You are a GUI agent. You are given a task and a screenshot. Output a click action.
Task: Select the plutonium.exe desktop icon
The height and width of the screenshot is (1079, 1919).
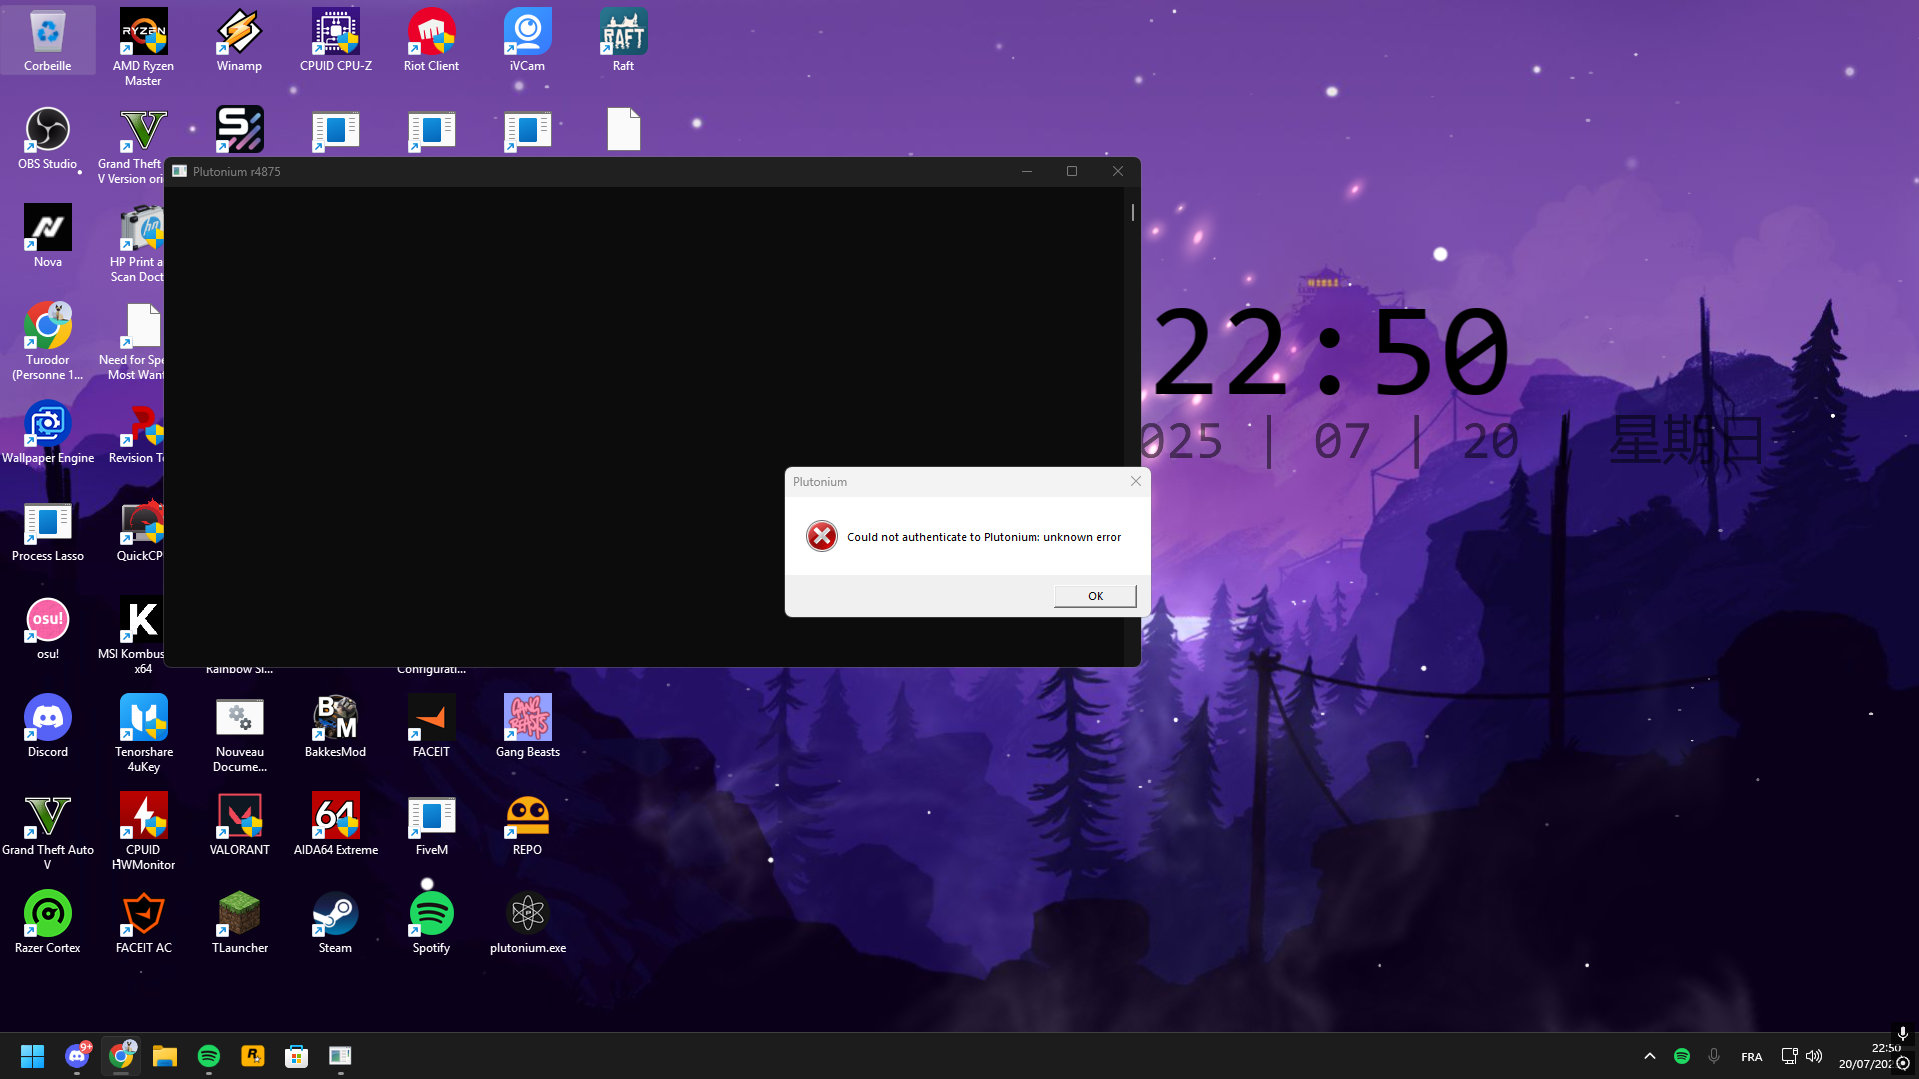tap(527, 923)
